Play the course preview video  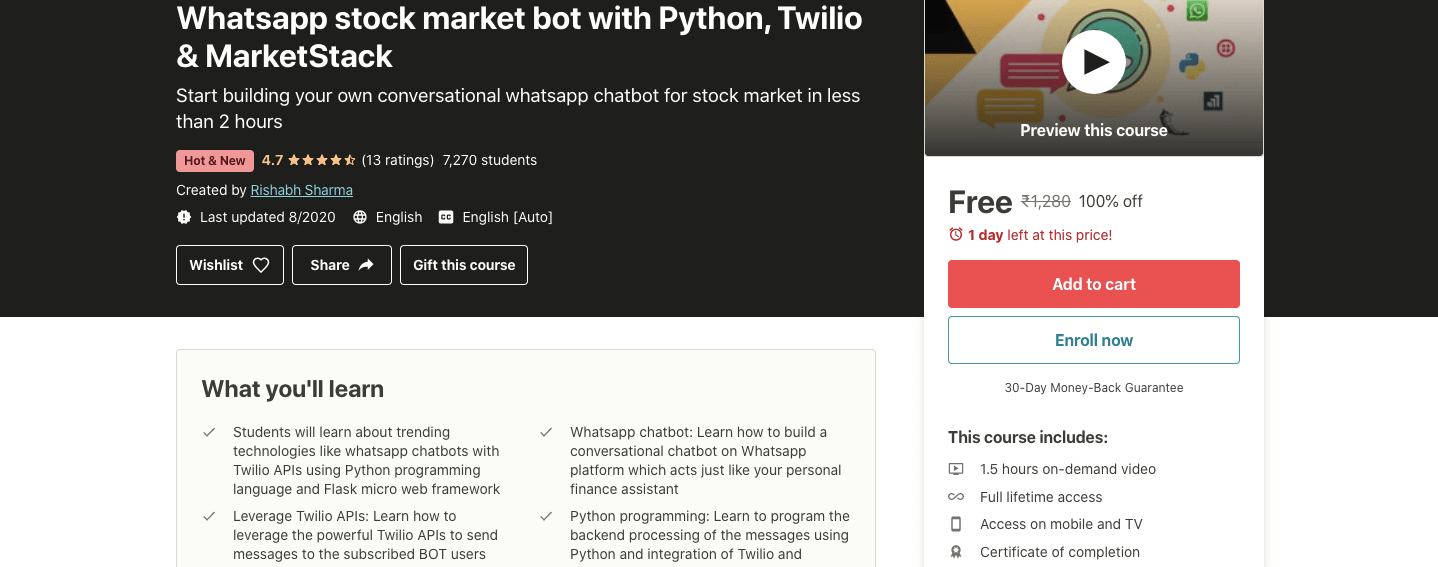pyautogui.click(x=1093, y=62)
